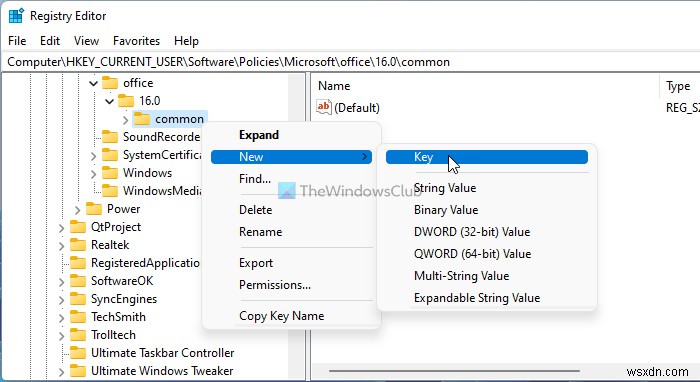Expand the Trolltech key chevron

(x=61, y=335)
